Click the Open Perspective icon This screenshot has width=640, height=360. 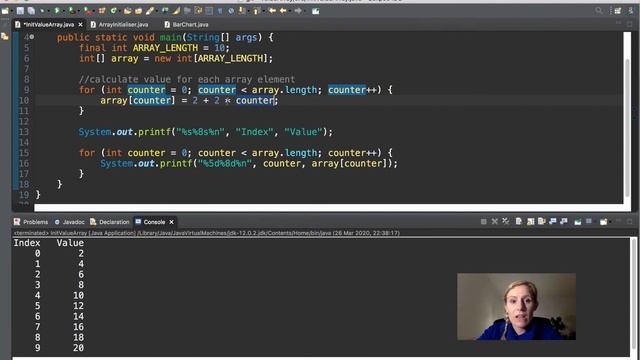[x=618, y=11]
